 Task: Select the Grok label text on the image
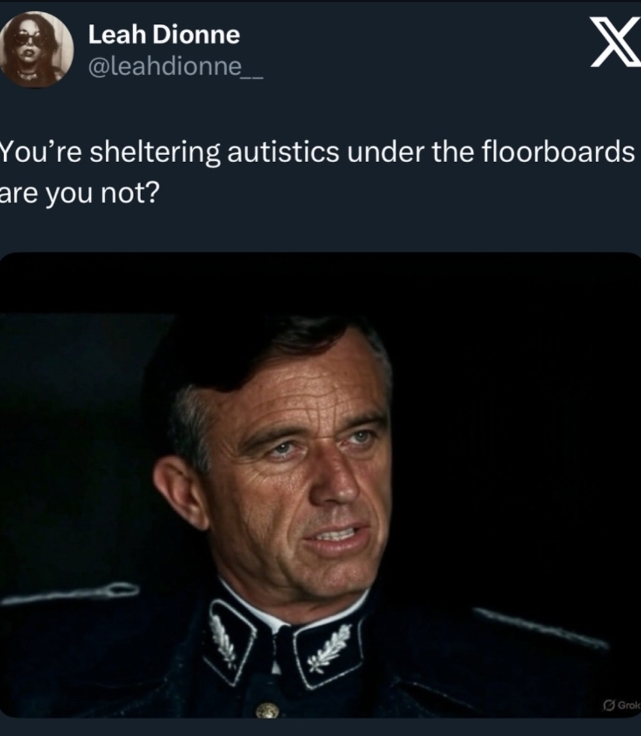(628, 705)
